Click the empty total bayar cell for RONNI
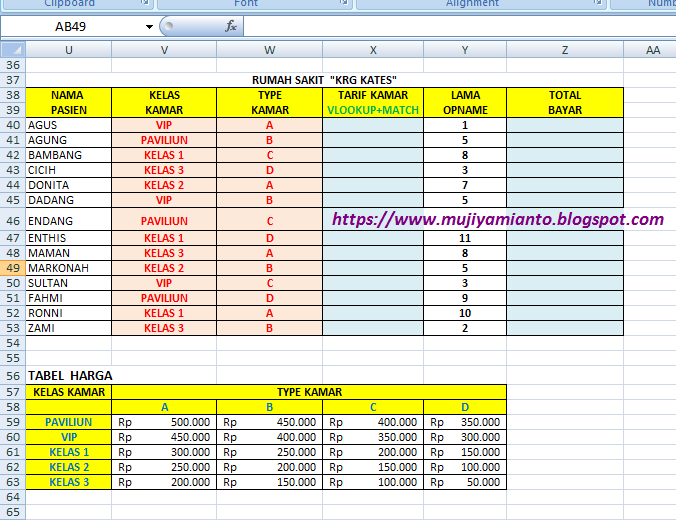 [565, 313]
